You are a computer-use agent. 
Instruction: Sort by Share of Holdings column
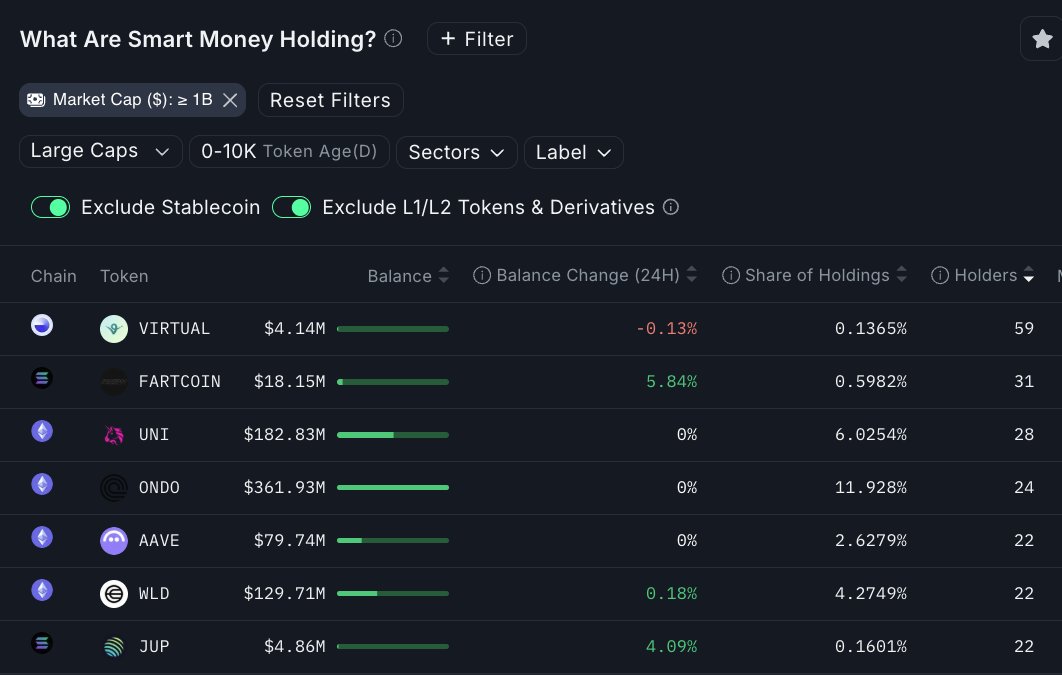click(815, 275)
